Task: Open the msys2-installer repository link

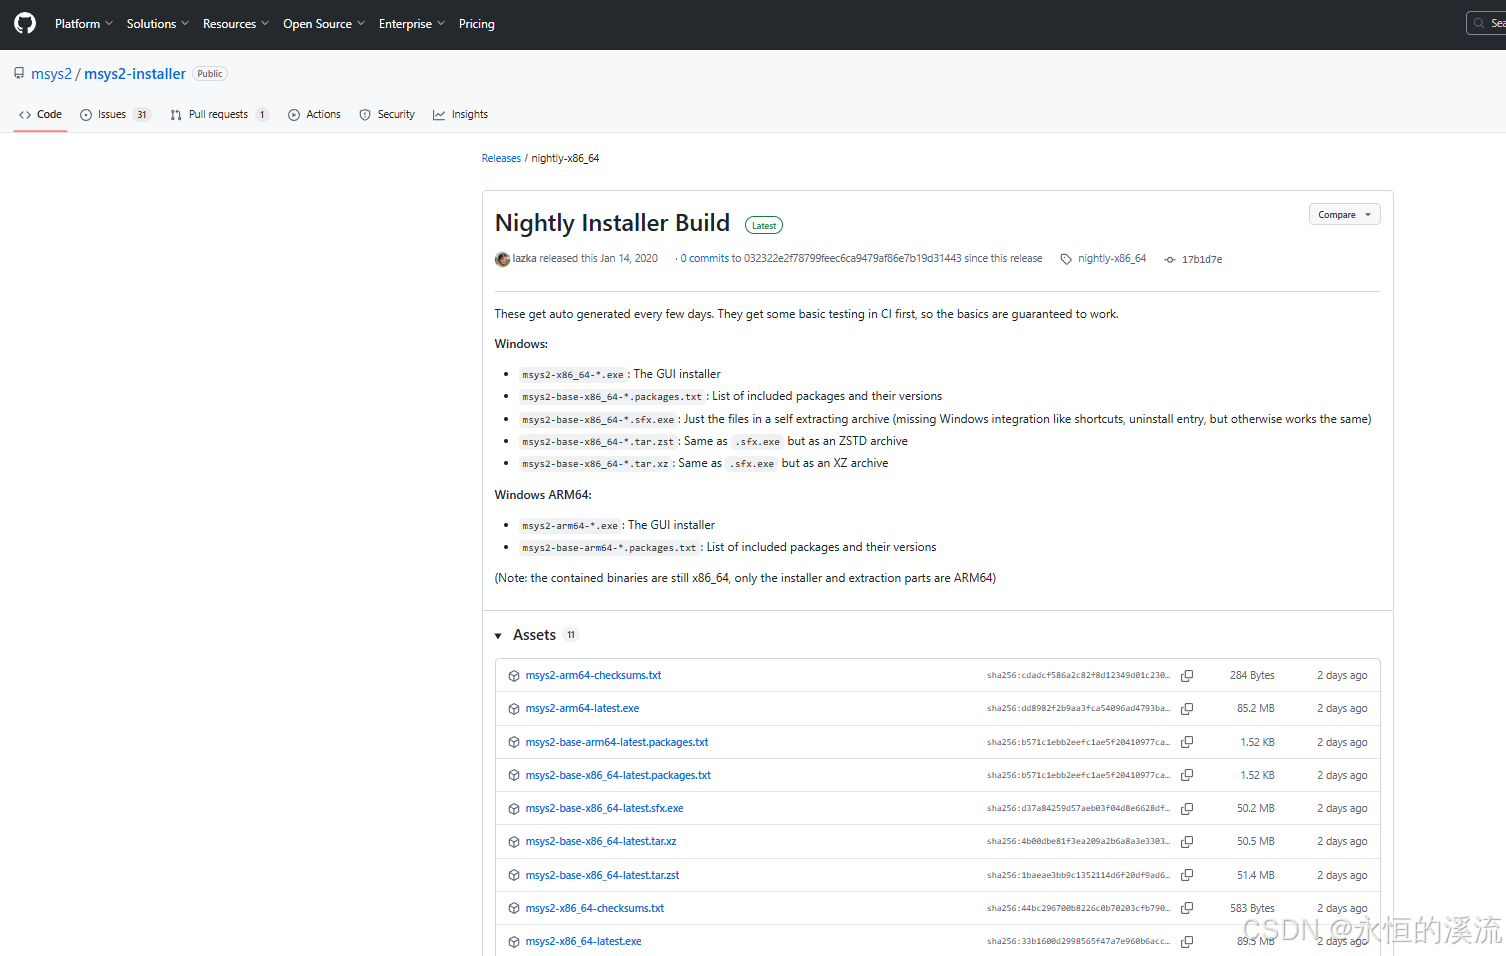Action: point(135,74)
